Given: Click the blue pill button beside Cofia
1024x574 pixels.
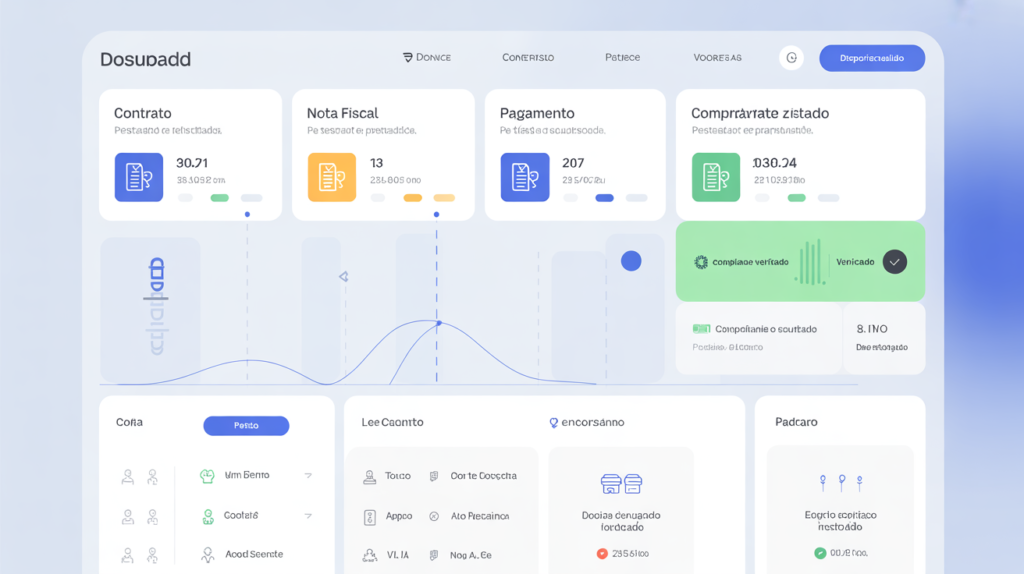Looking at the screenshot, I should click(x=246, y=426).
